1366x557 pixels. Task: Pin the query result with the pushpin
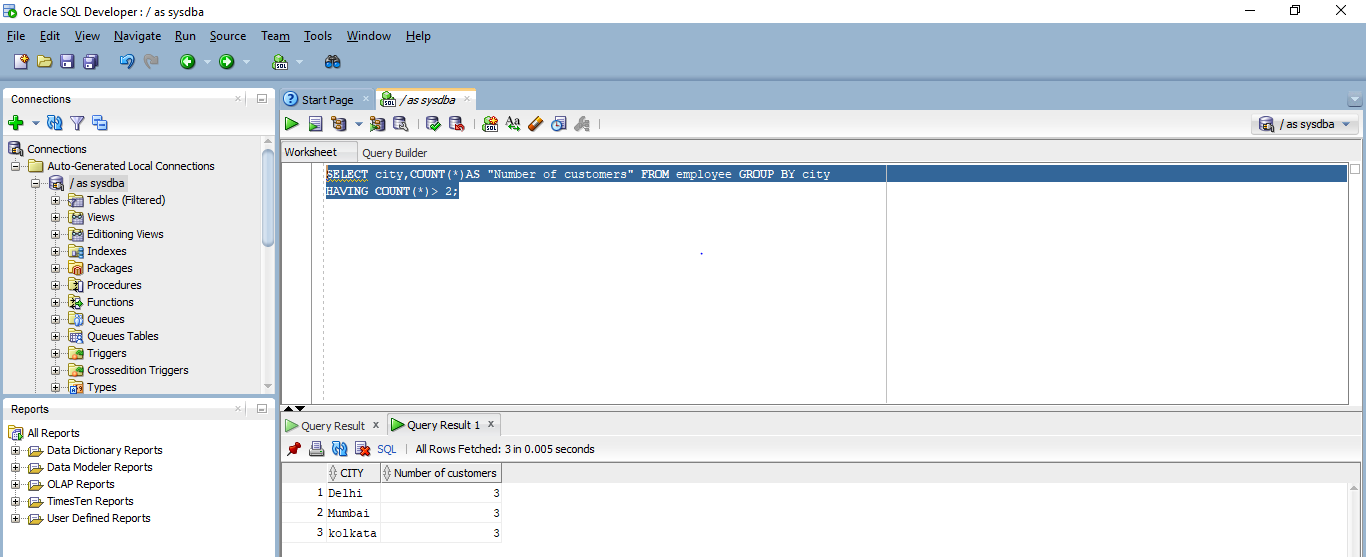(294, 449)
